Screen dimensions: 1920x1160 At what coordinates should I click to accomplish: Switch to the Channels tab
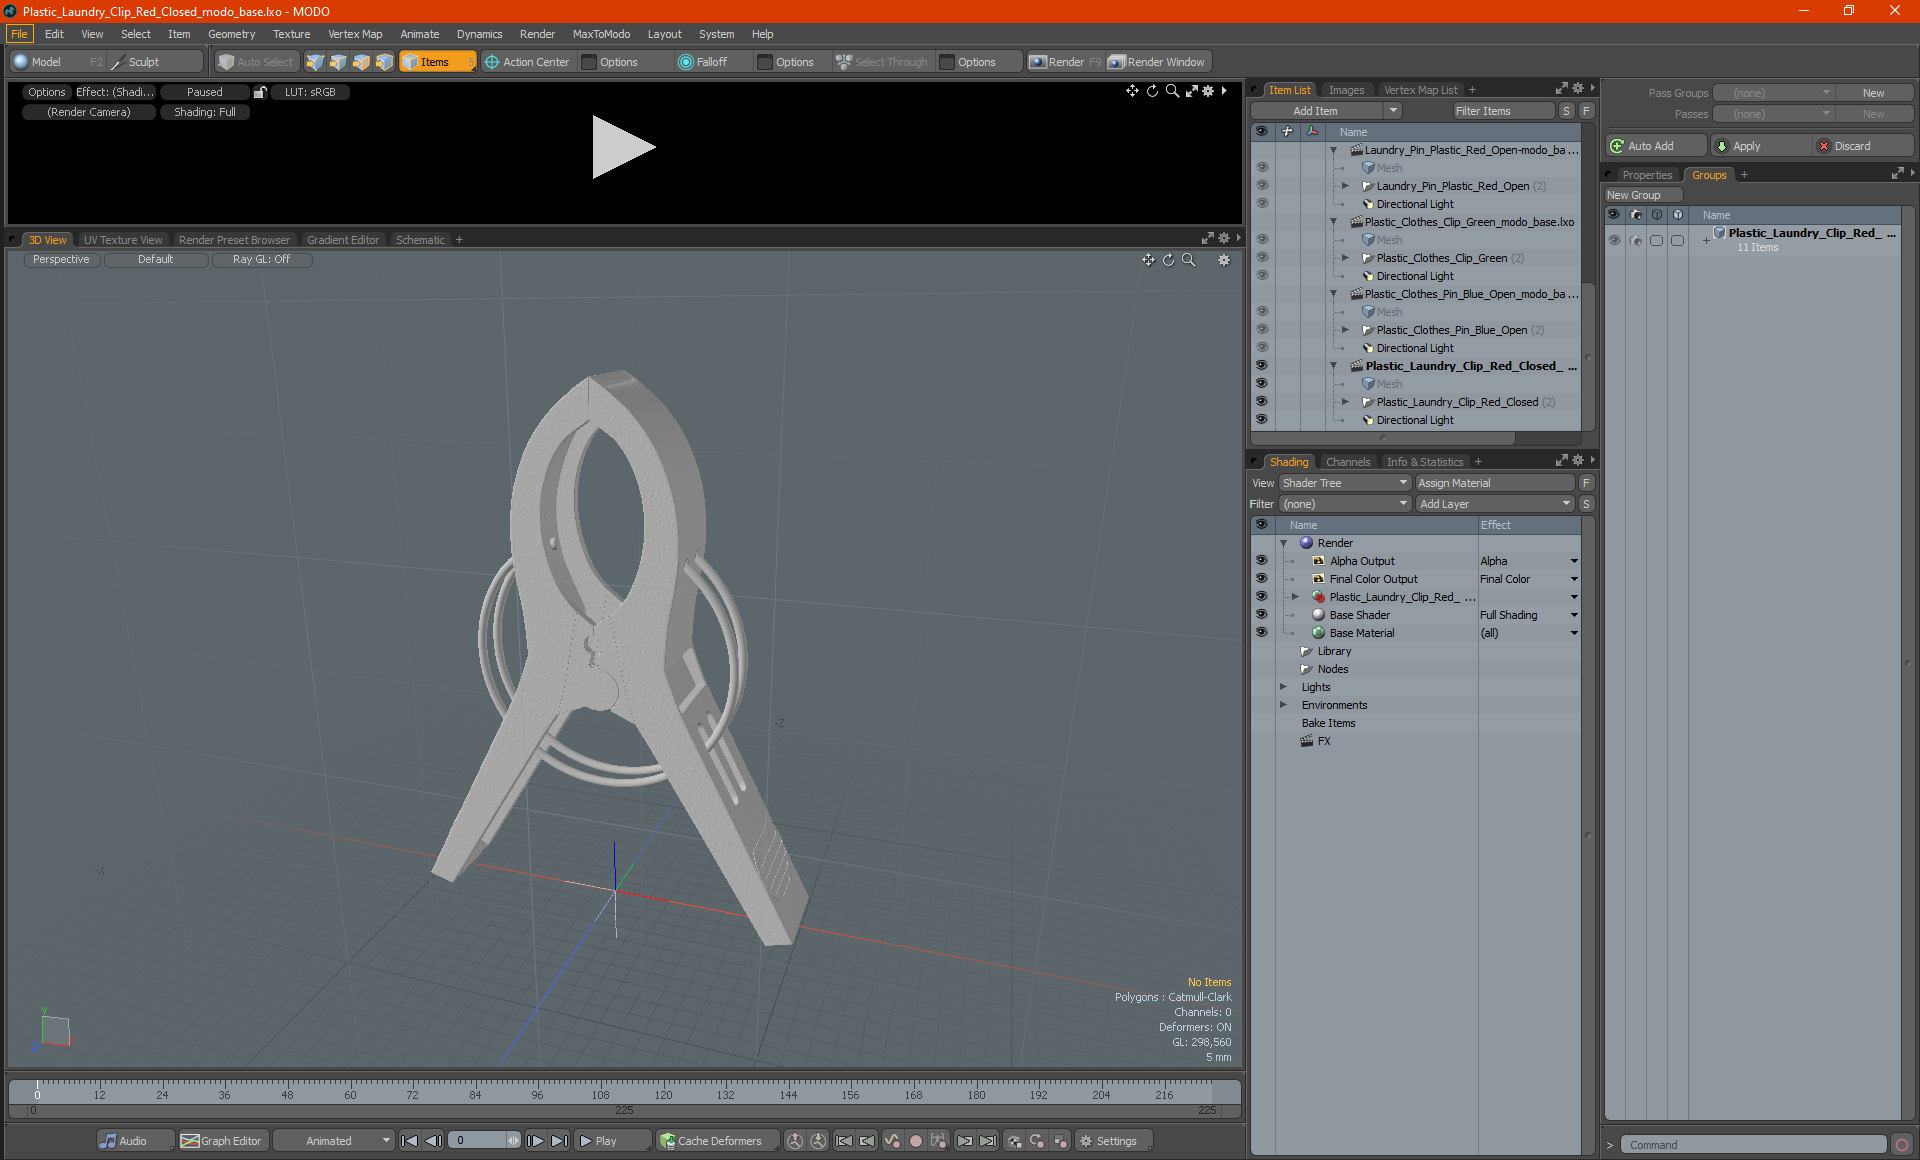(1347, 462)
